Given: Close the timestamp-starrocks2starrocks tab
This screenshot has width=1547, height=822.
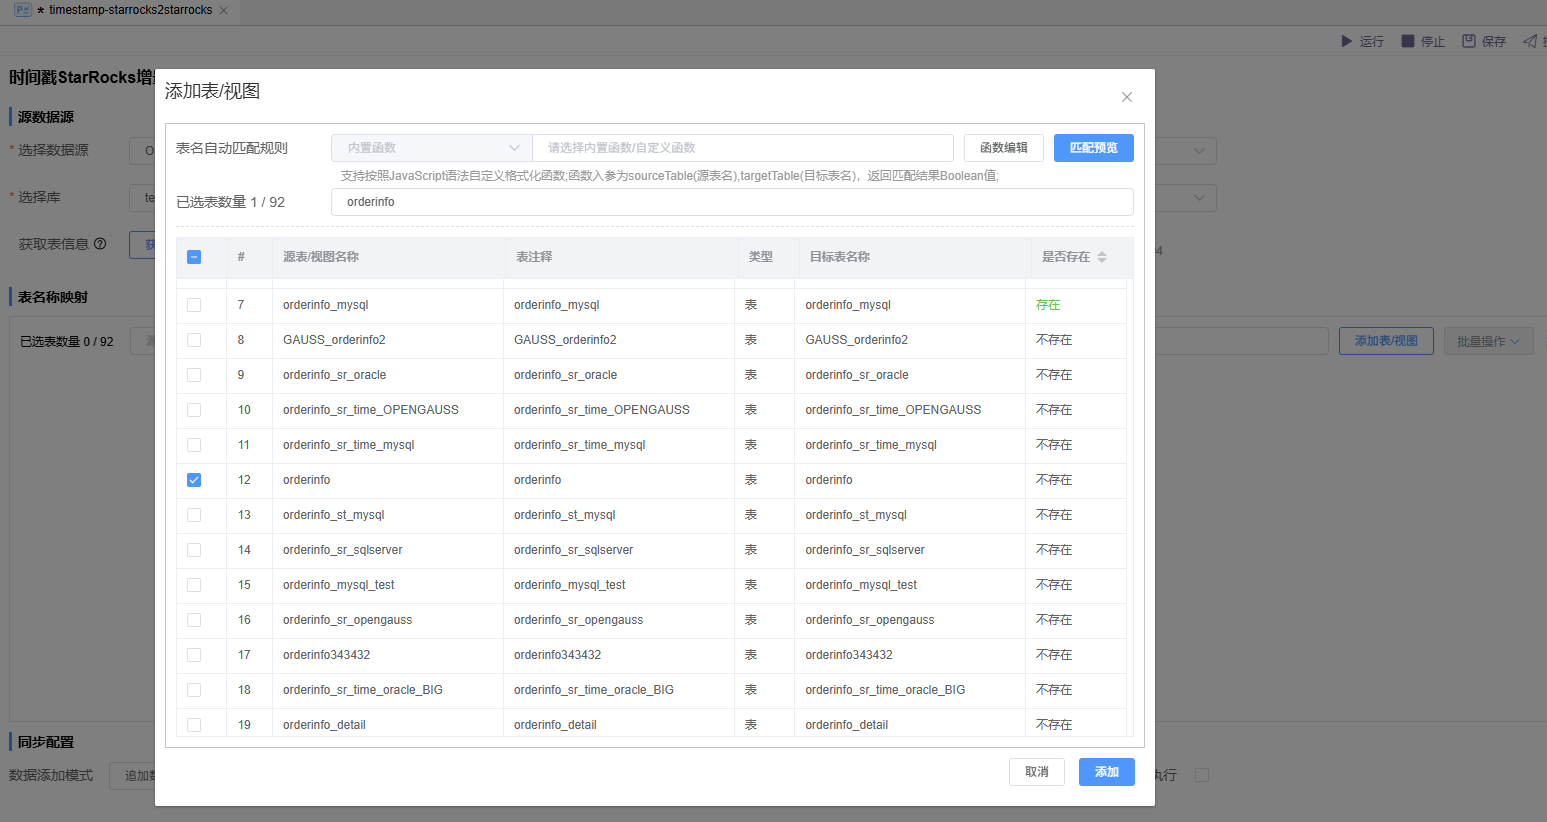Looking at the screenshot, I should click(223, 10).
